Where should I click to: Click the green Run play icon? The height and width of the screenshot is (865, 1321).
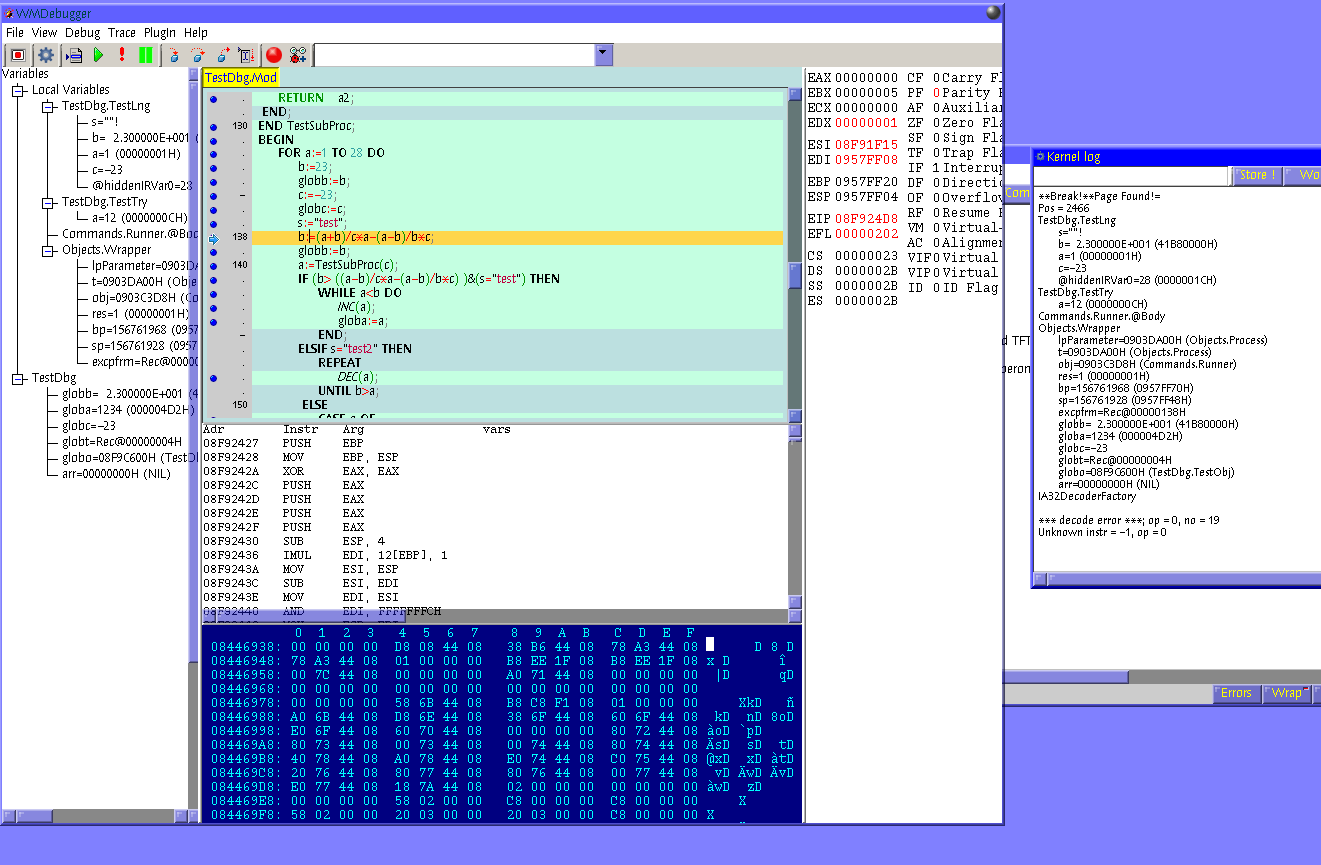click(x=98, y=55)
